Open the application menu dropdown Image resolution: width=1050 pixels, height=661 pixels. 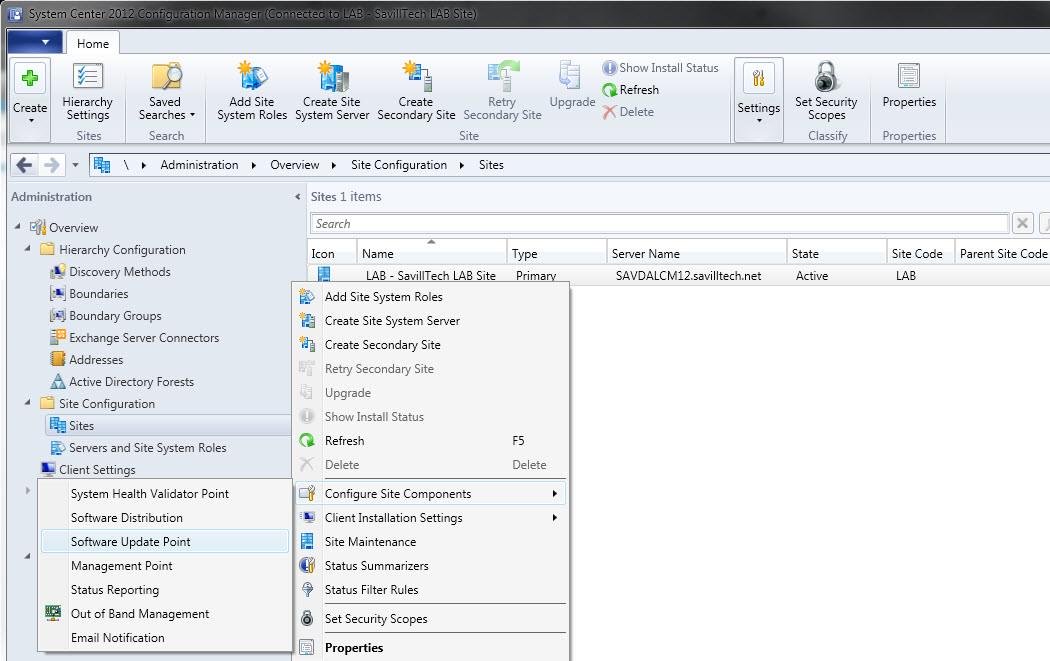pyautogui.click(x=35, y=42)
